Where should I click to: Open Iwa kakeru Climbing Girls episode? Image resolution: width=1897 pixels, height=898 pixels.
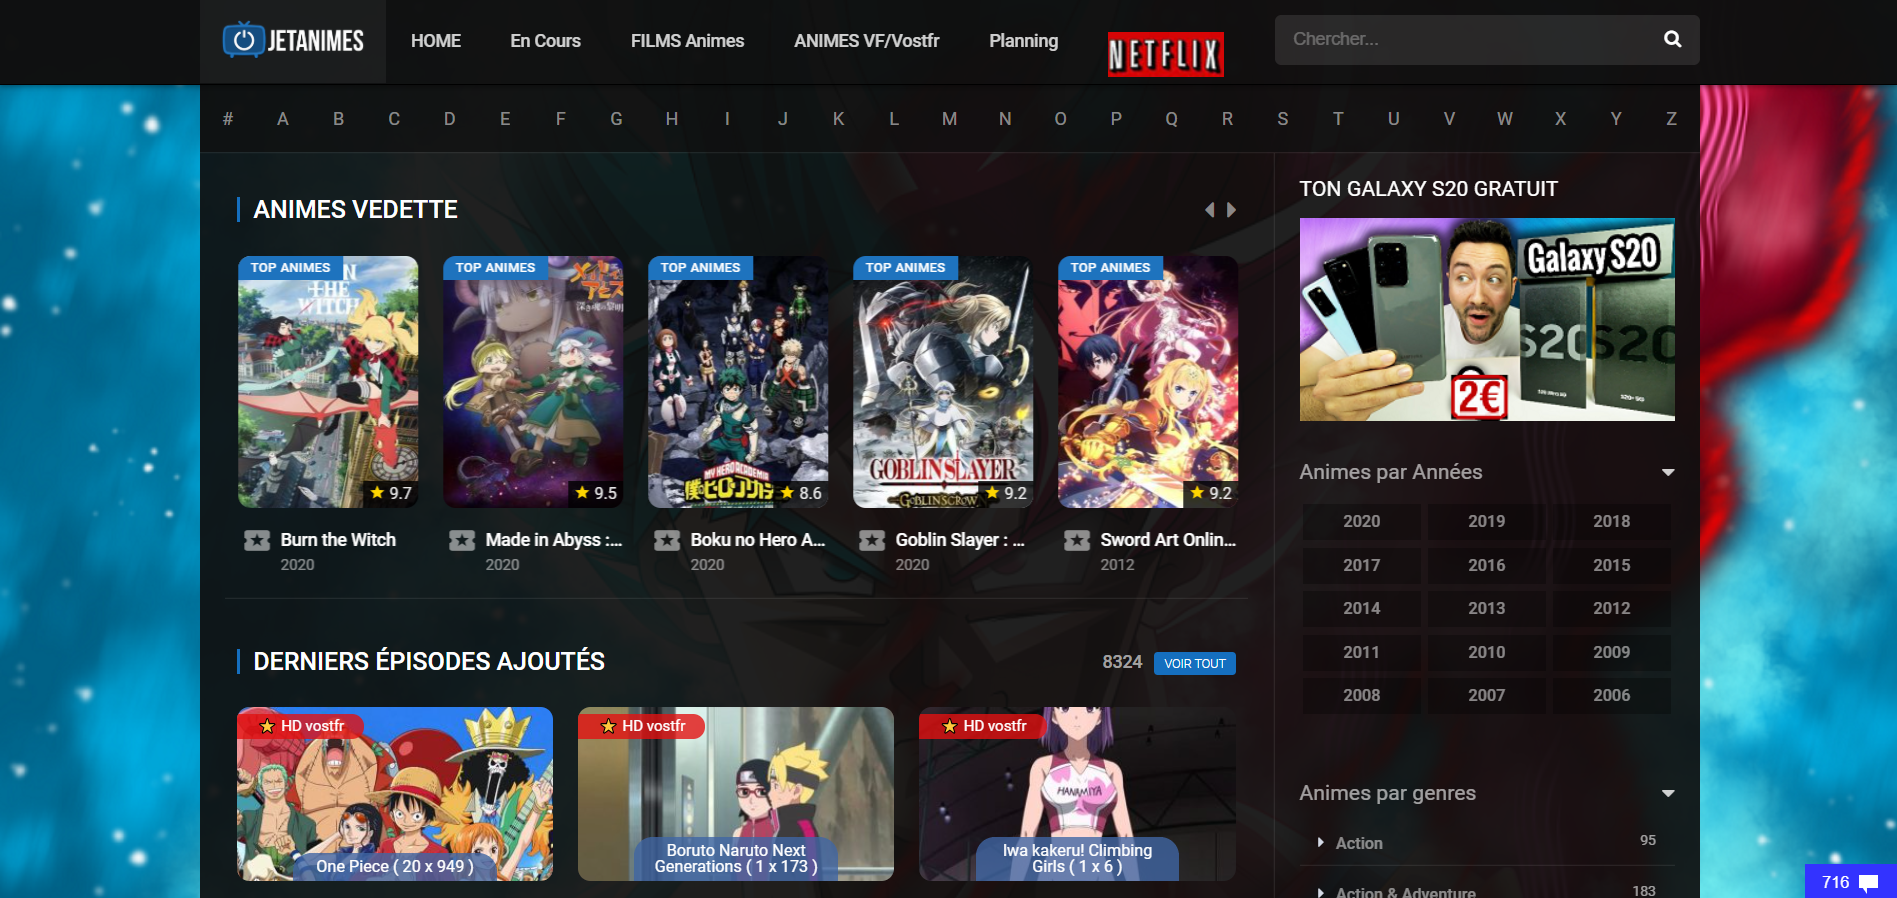point(1077,794)
